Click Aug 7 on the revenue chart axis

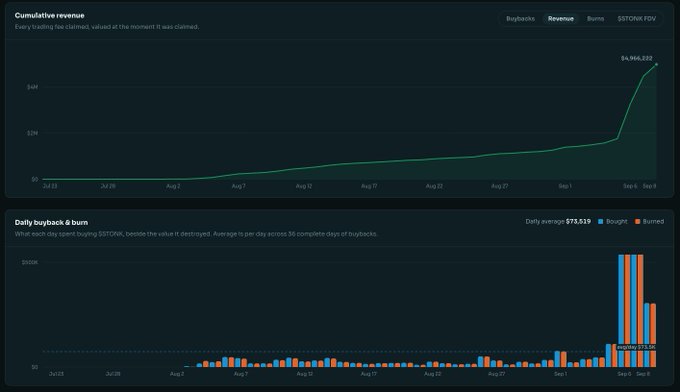coord(239,186)
